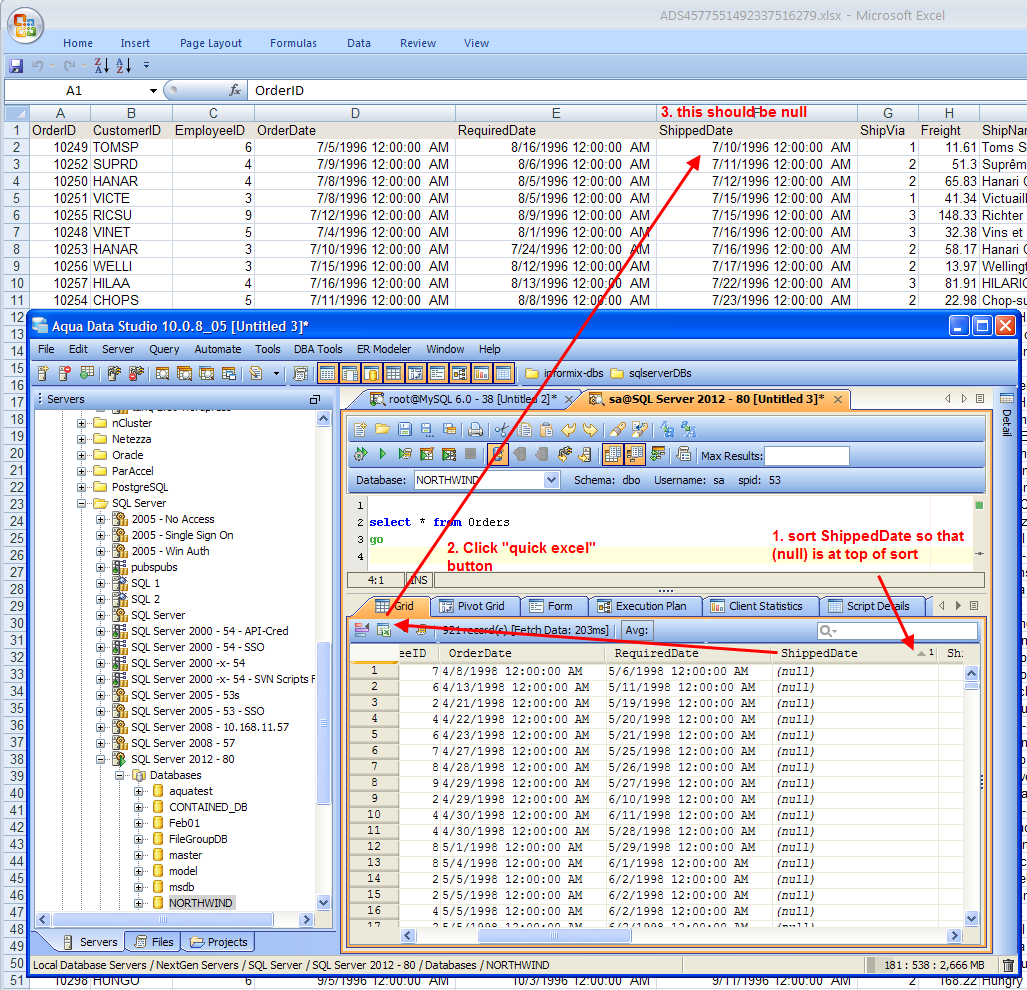Click the Print icon in query toolbar

(476, 430)
